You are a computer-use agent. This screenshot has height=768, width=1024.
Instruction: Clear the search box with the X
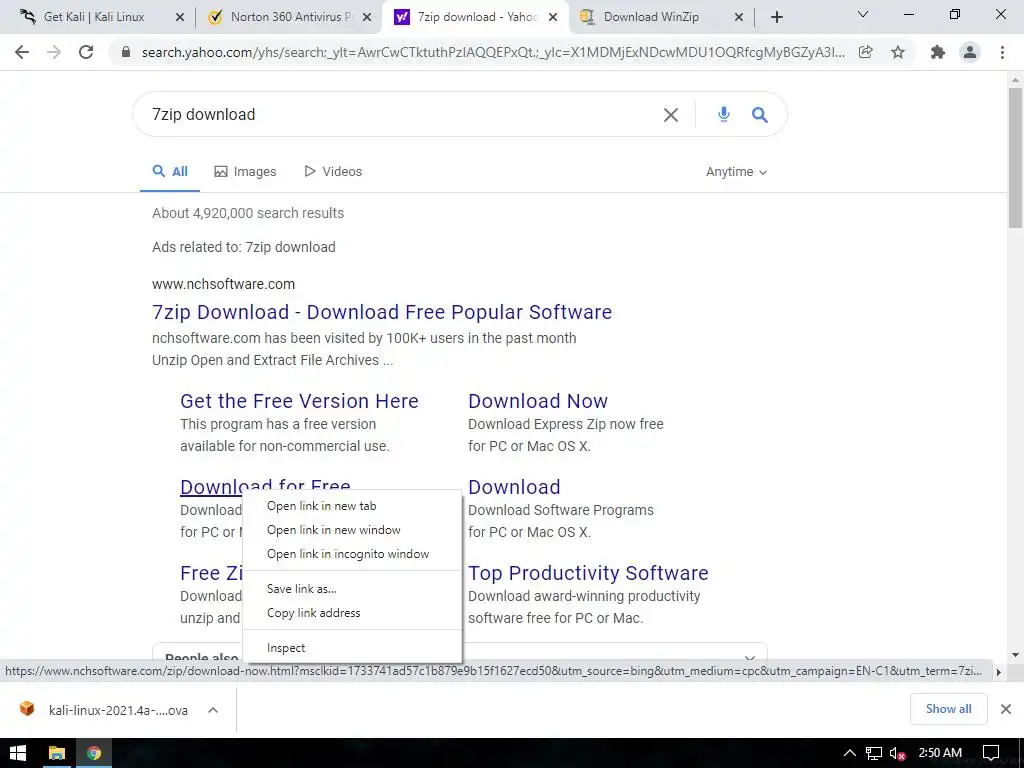[x=671, y=115]
